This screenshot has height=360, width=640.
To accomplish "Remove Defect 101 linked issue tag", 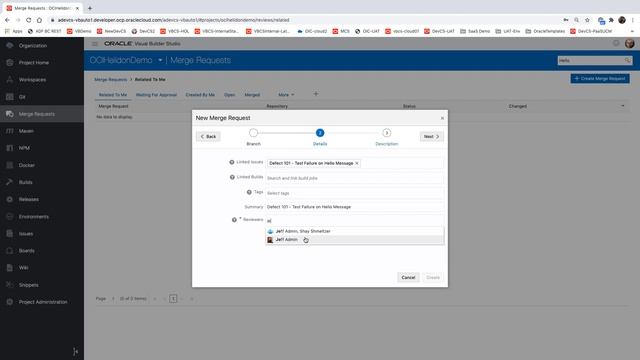I will [357, 163].
